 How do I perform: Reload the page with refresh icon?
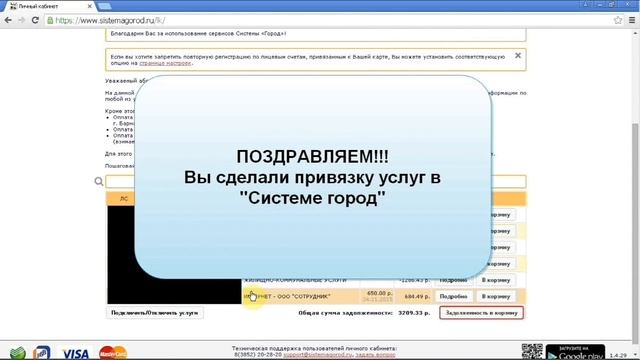35,20
